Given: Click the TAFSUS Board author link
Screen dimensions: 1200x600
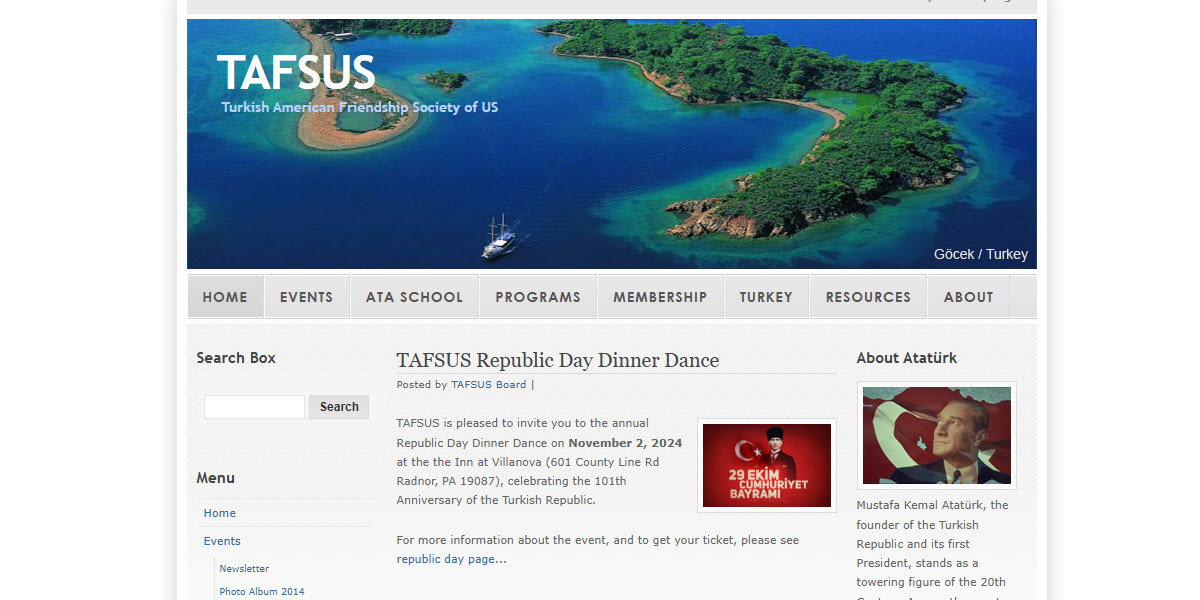Looking at the screenshot, I should click(x=488, y=384).
